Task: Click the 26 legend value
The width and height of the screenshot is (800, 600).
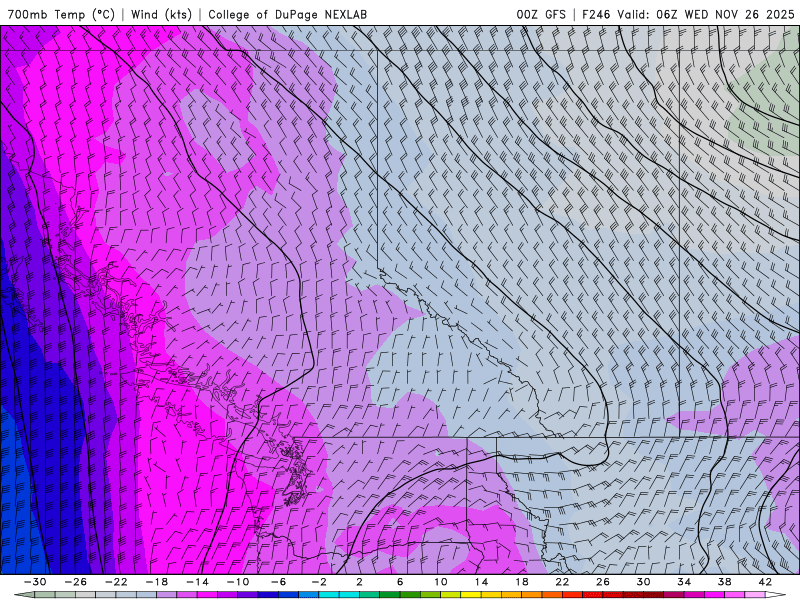Action: [x=603, y=582]
